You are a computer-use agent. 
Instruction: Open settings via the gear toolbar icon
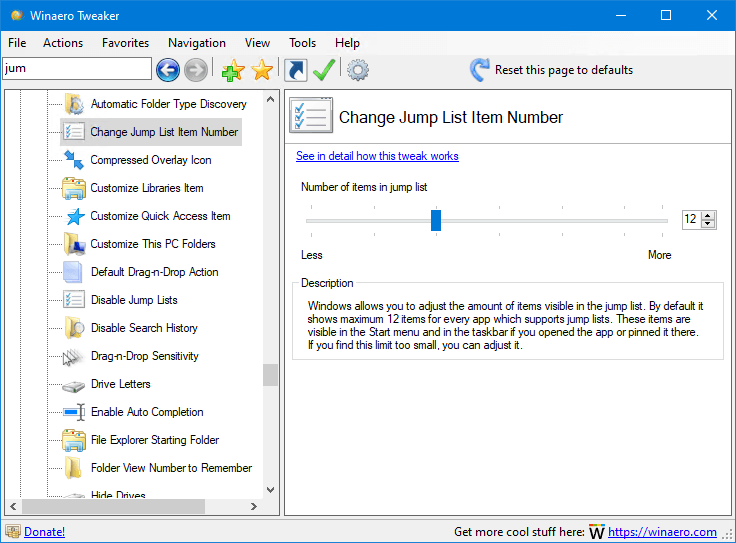pos(358,70)
